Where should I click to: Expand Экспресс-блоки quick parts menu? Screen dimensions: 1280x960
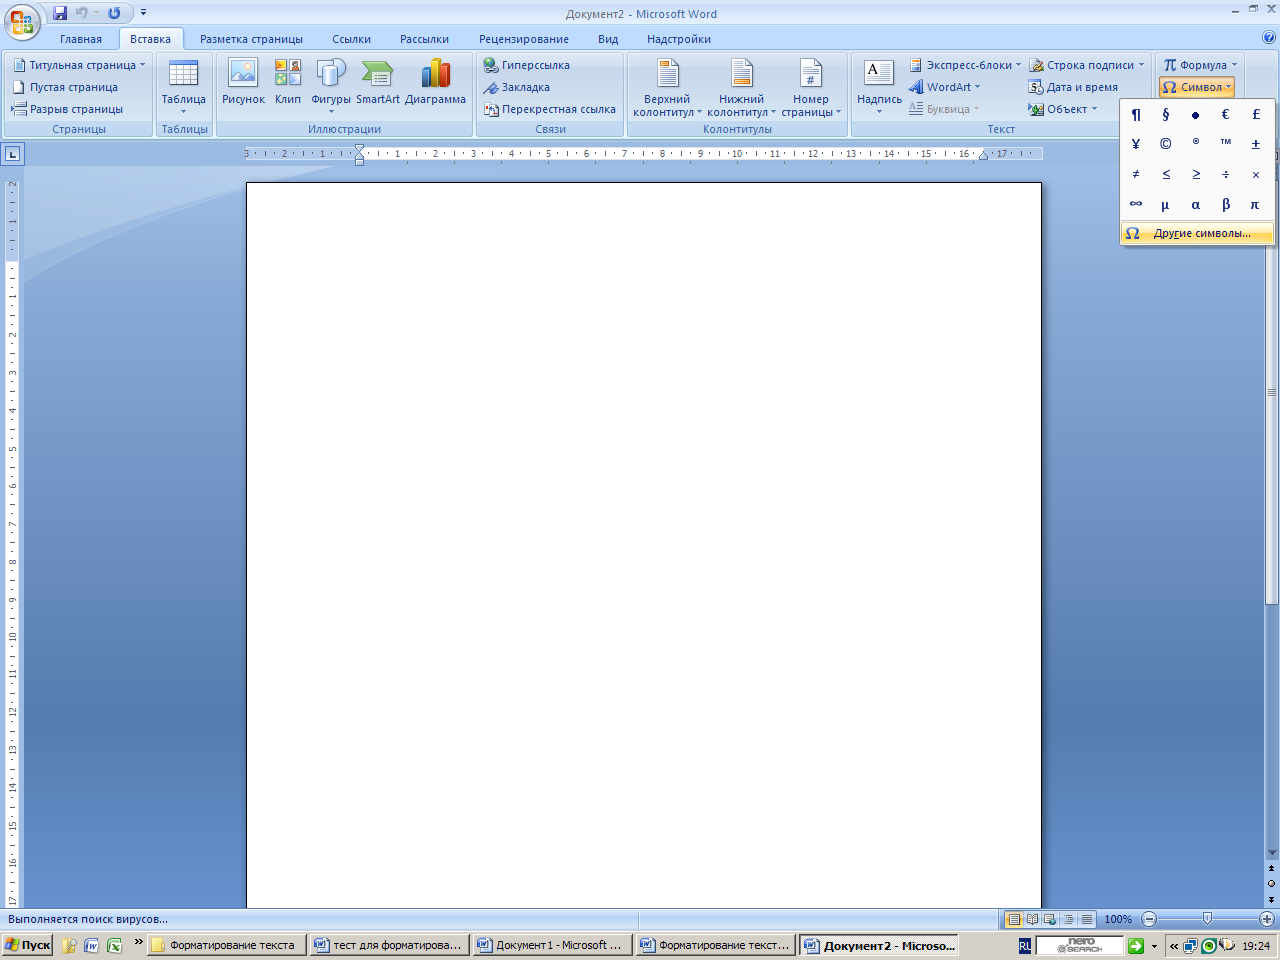click(965, 65)
